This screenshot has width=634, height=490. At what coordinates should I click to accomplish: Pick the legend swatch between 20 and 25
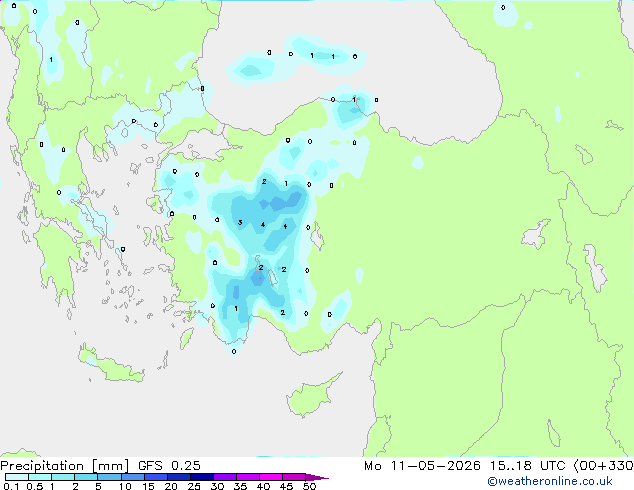click(x=179, y=477)
